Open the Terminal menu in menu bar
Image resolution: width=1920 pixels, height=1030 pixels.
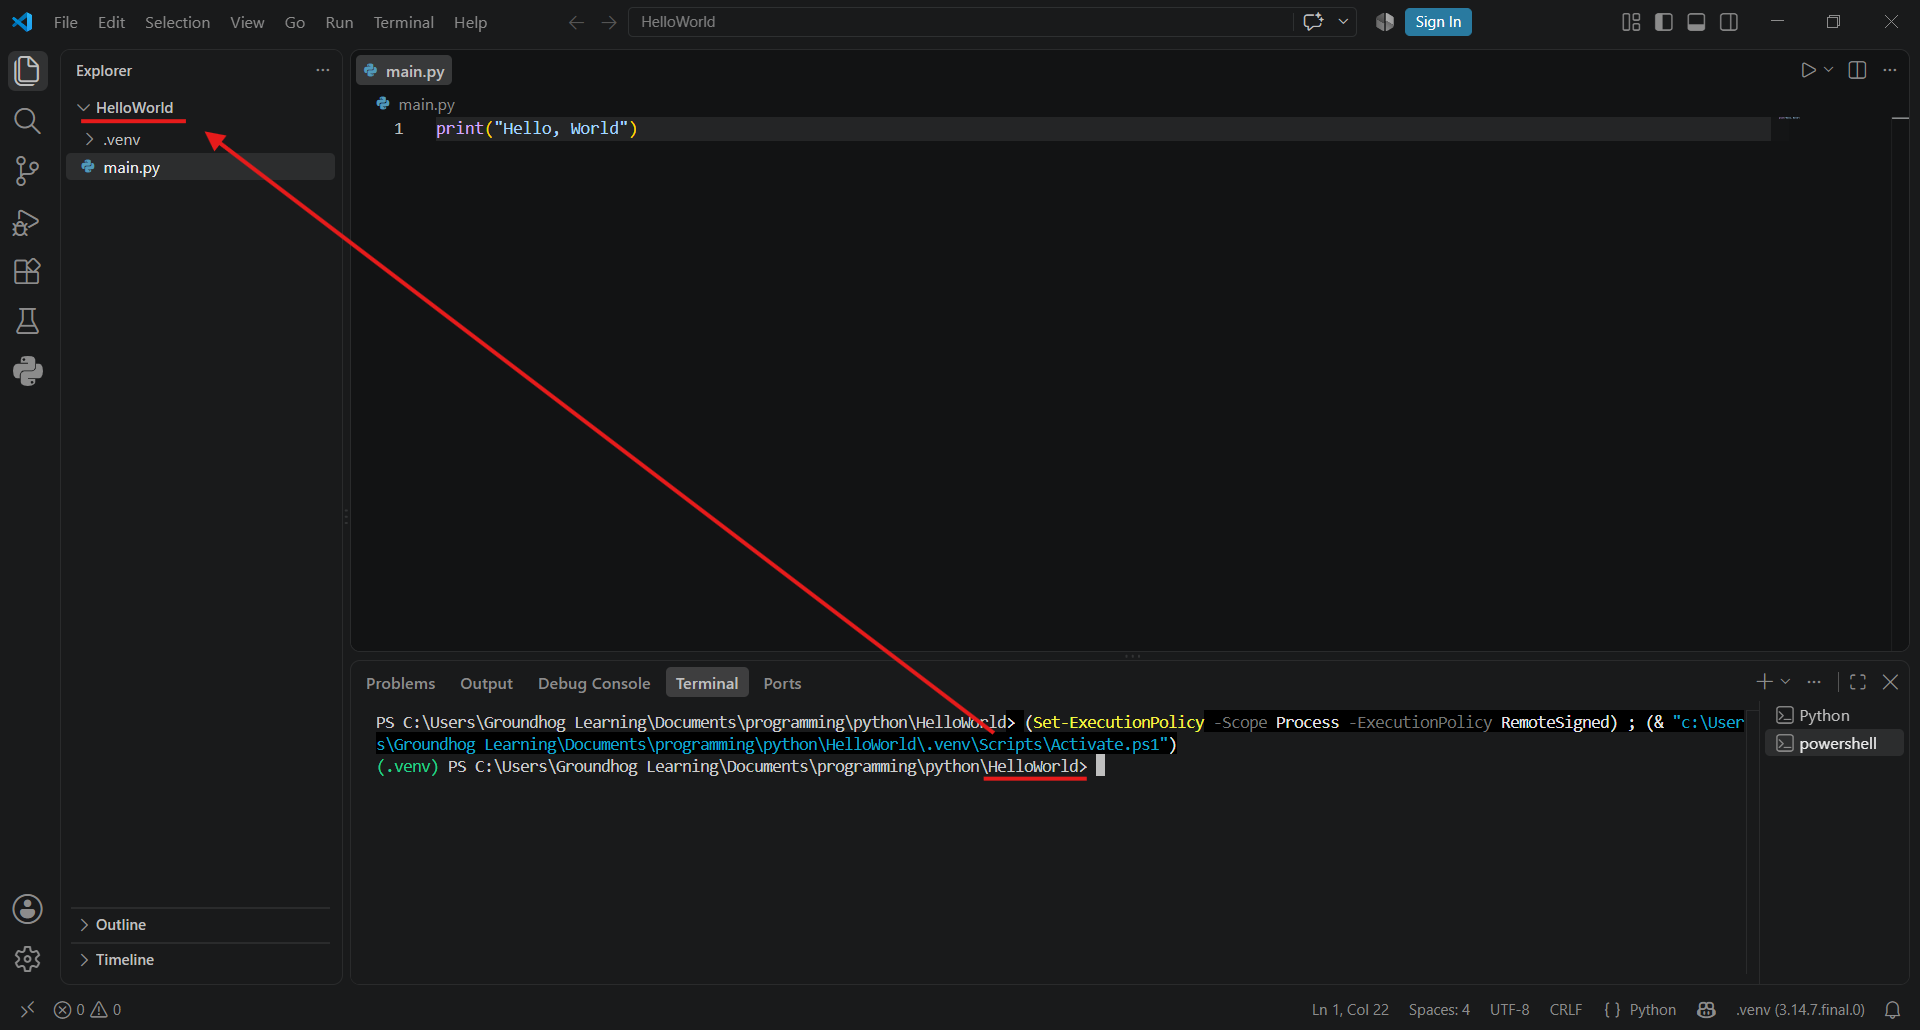pyautogui.click(x=403, y=22)
